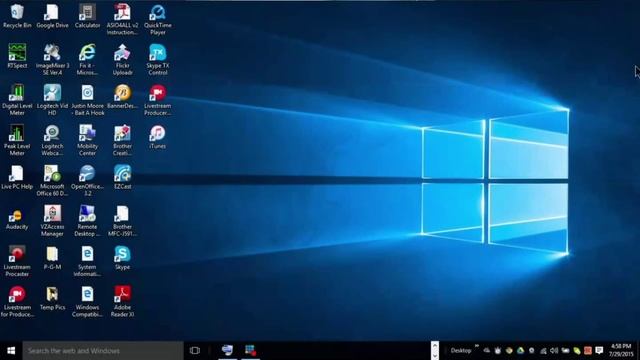
Task: Open the volume speaker tray icon
Action: pyautogui.click(x=554, y=351)
